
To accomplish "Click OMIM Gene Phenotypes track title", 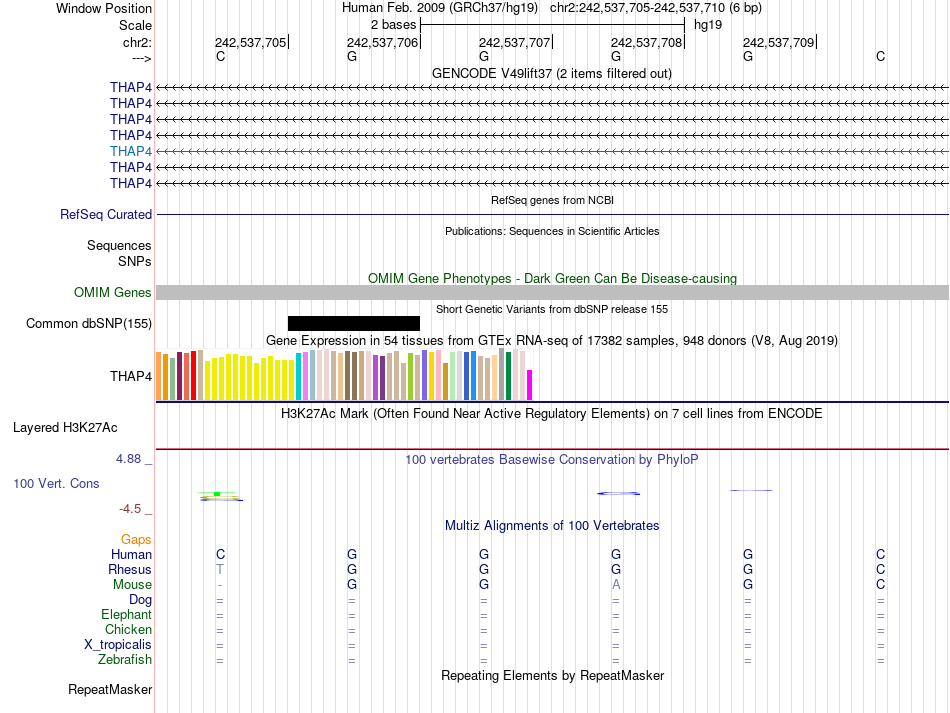I will (552, 279).
